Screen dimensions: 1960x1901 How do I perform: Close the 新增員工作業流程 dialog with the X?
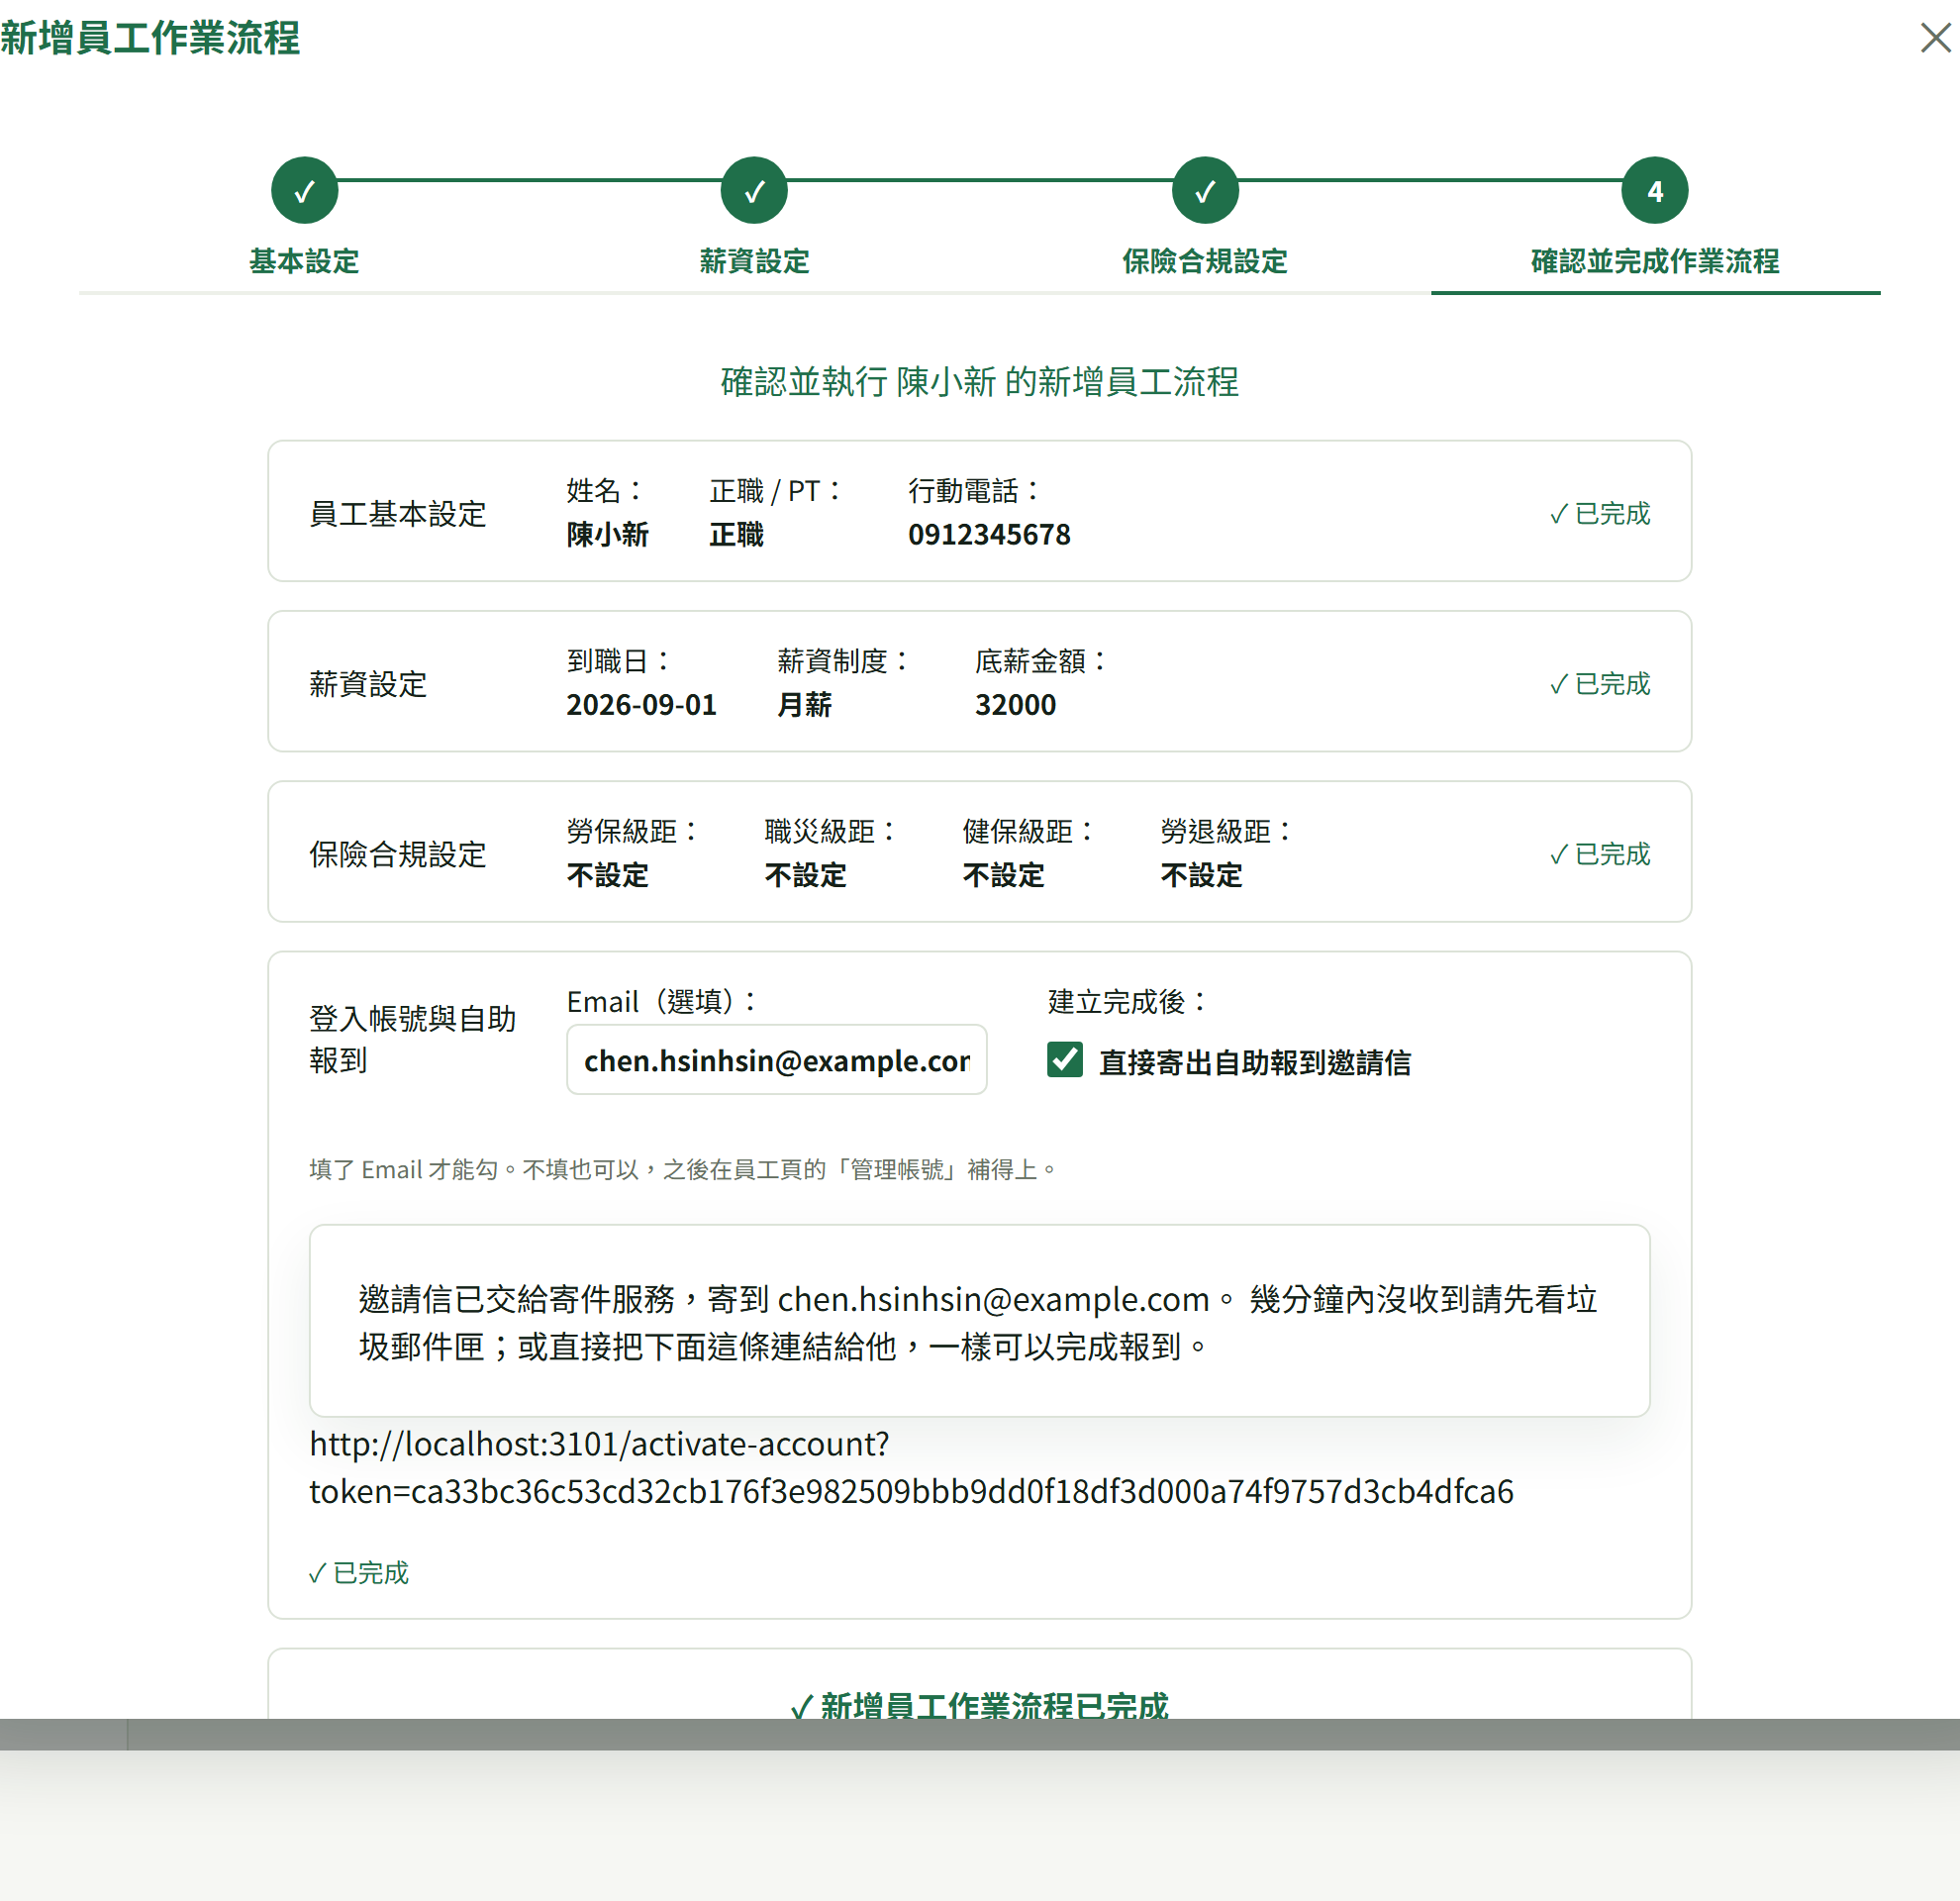(1935, 38)
